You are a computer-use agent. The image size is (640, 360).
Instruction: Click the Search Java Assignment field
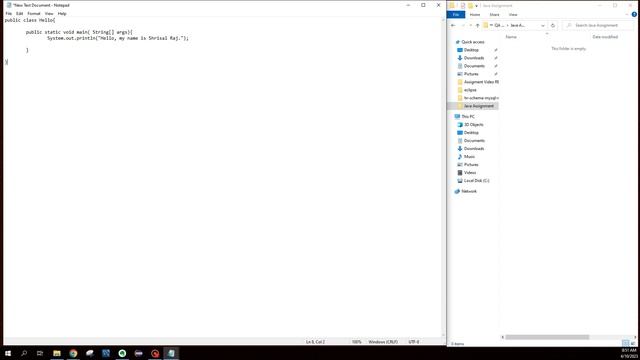(x=598, y=25)
